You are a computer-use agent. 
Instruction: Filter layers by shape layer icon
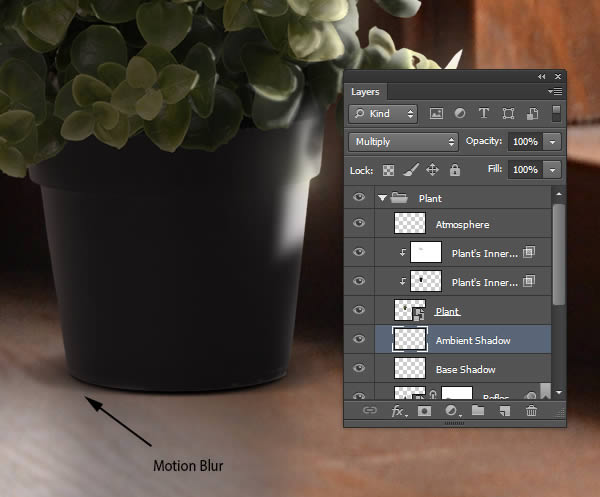coord(508,114)
